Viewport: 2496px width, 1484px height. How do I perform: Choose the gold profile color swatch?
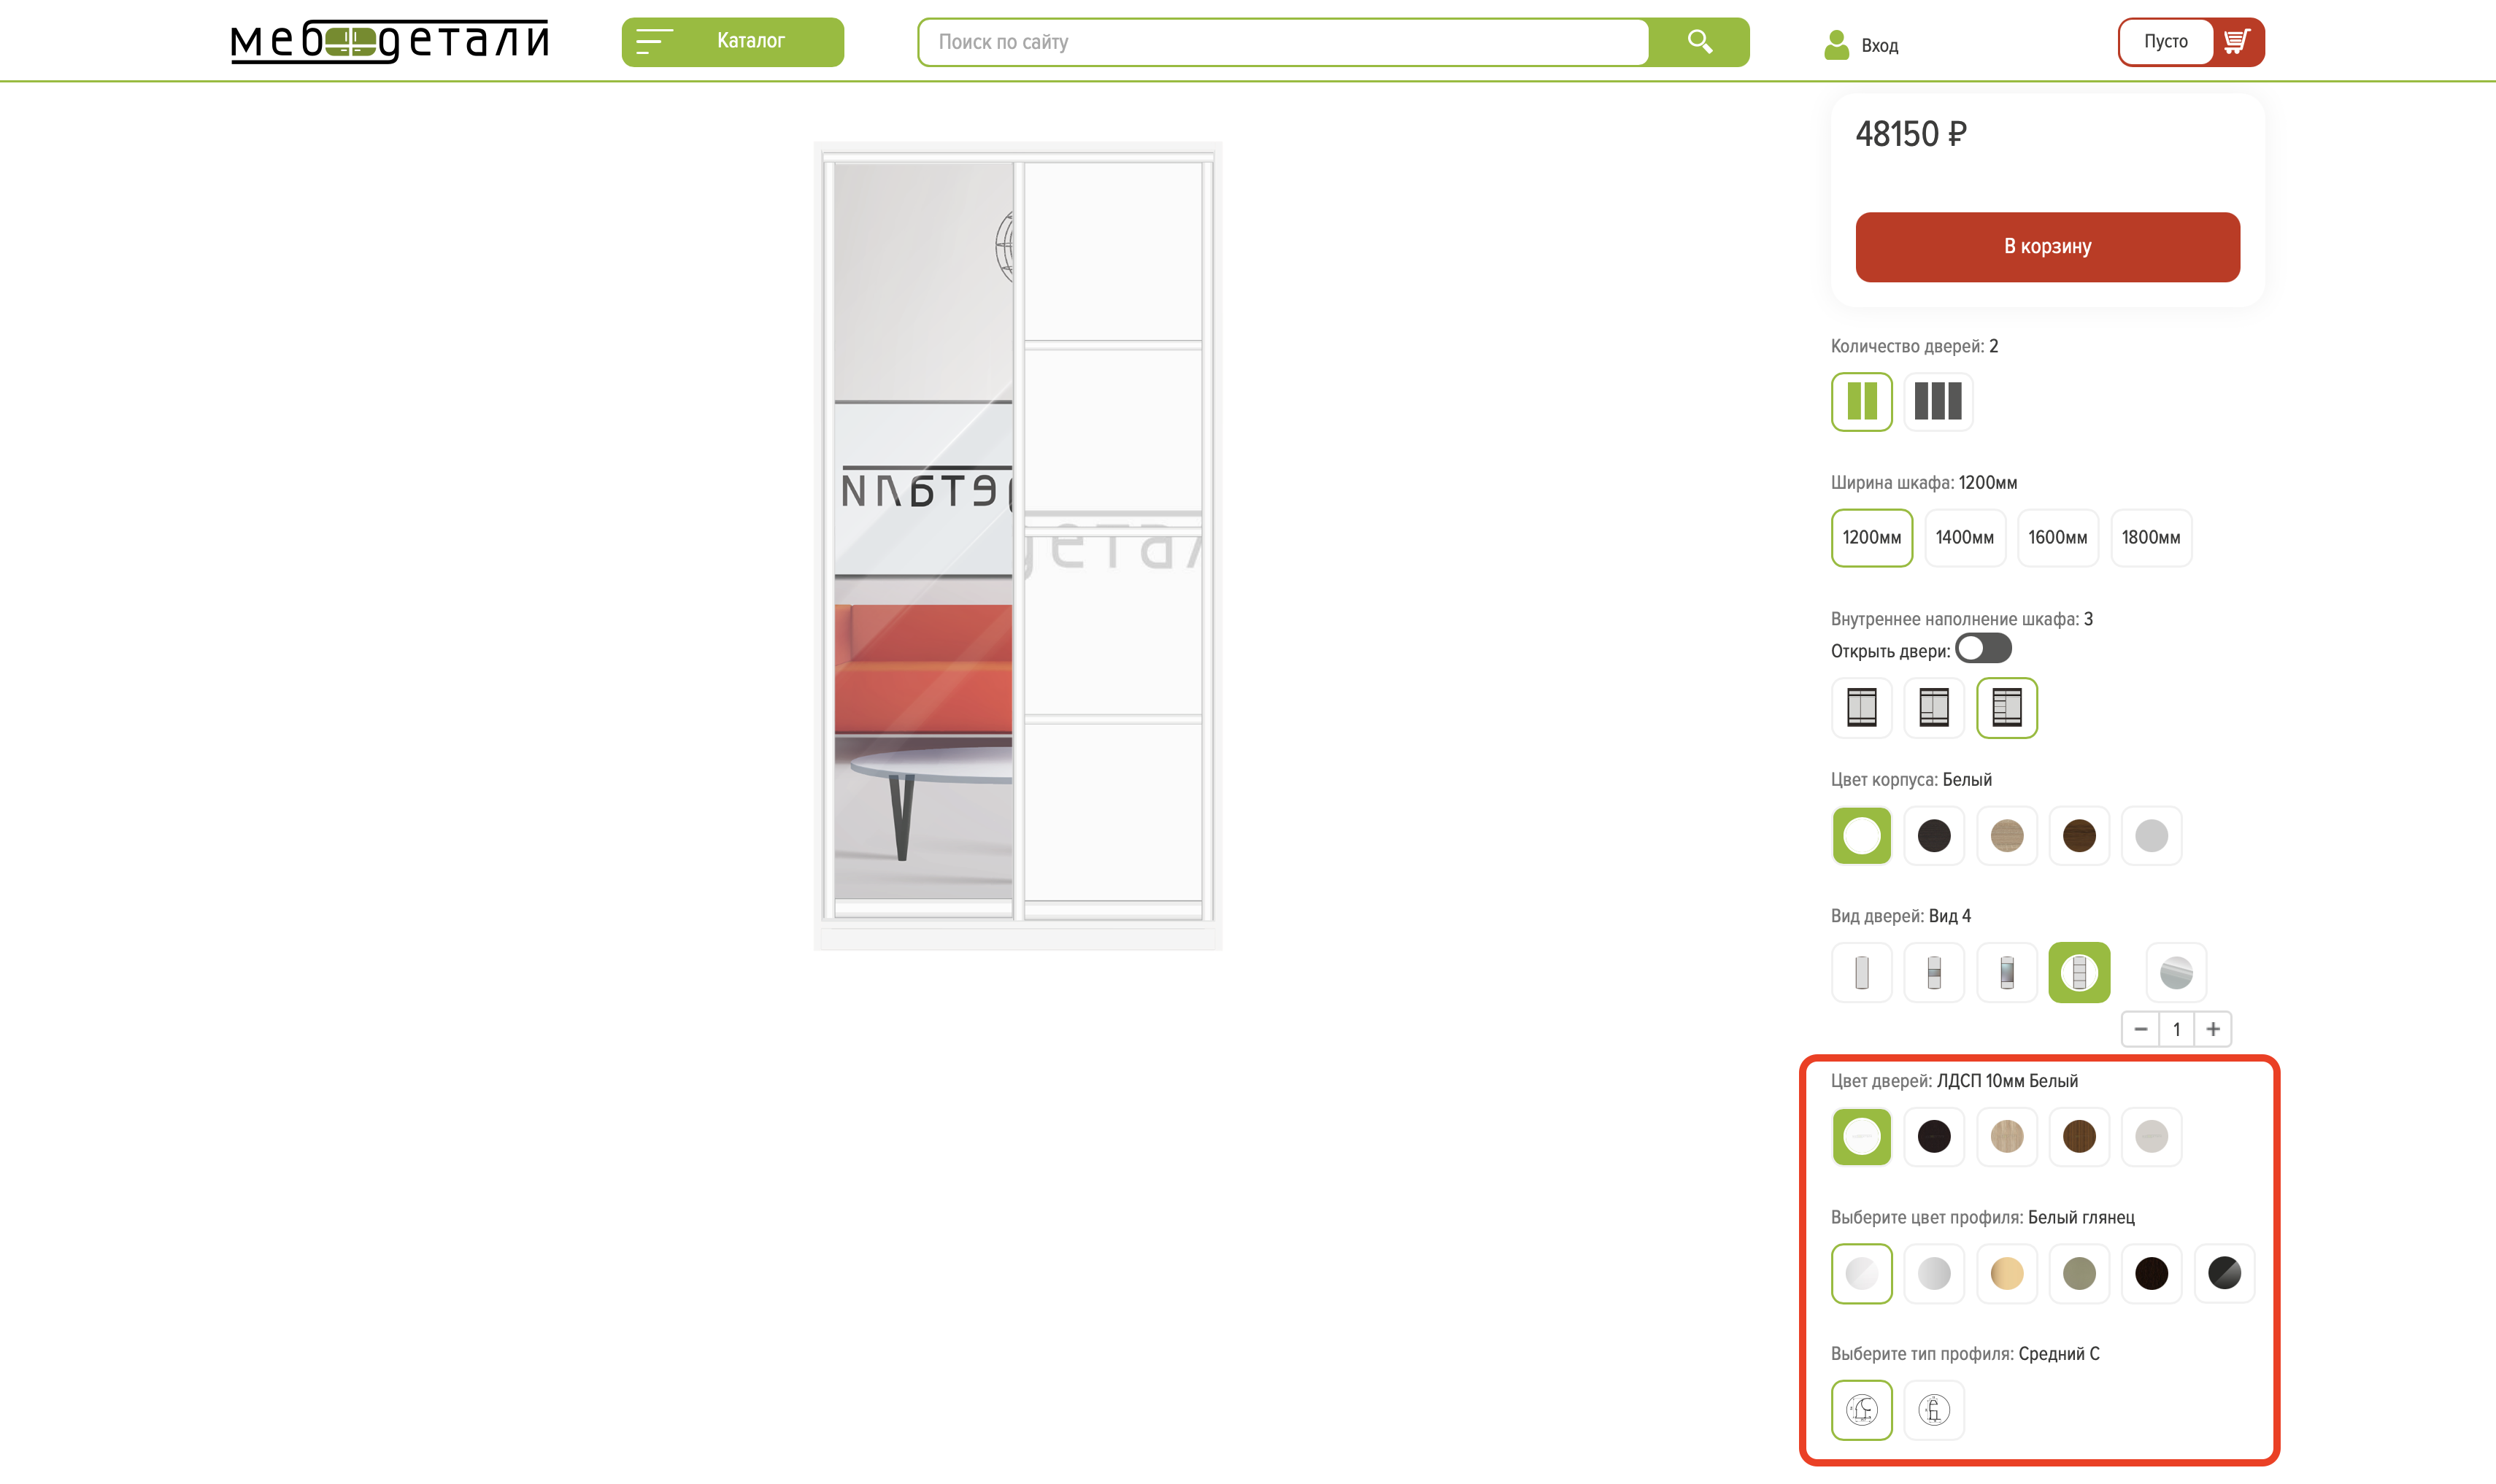[2006, 1273]
